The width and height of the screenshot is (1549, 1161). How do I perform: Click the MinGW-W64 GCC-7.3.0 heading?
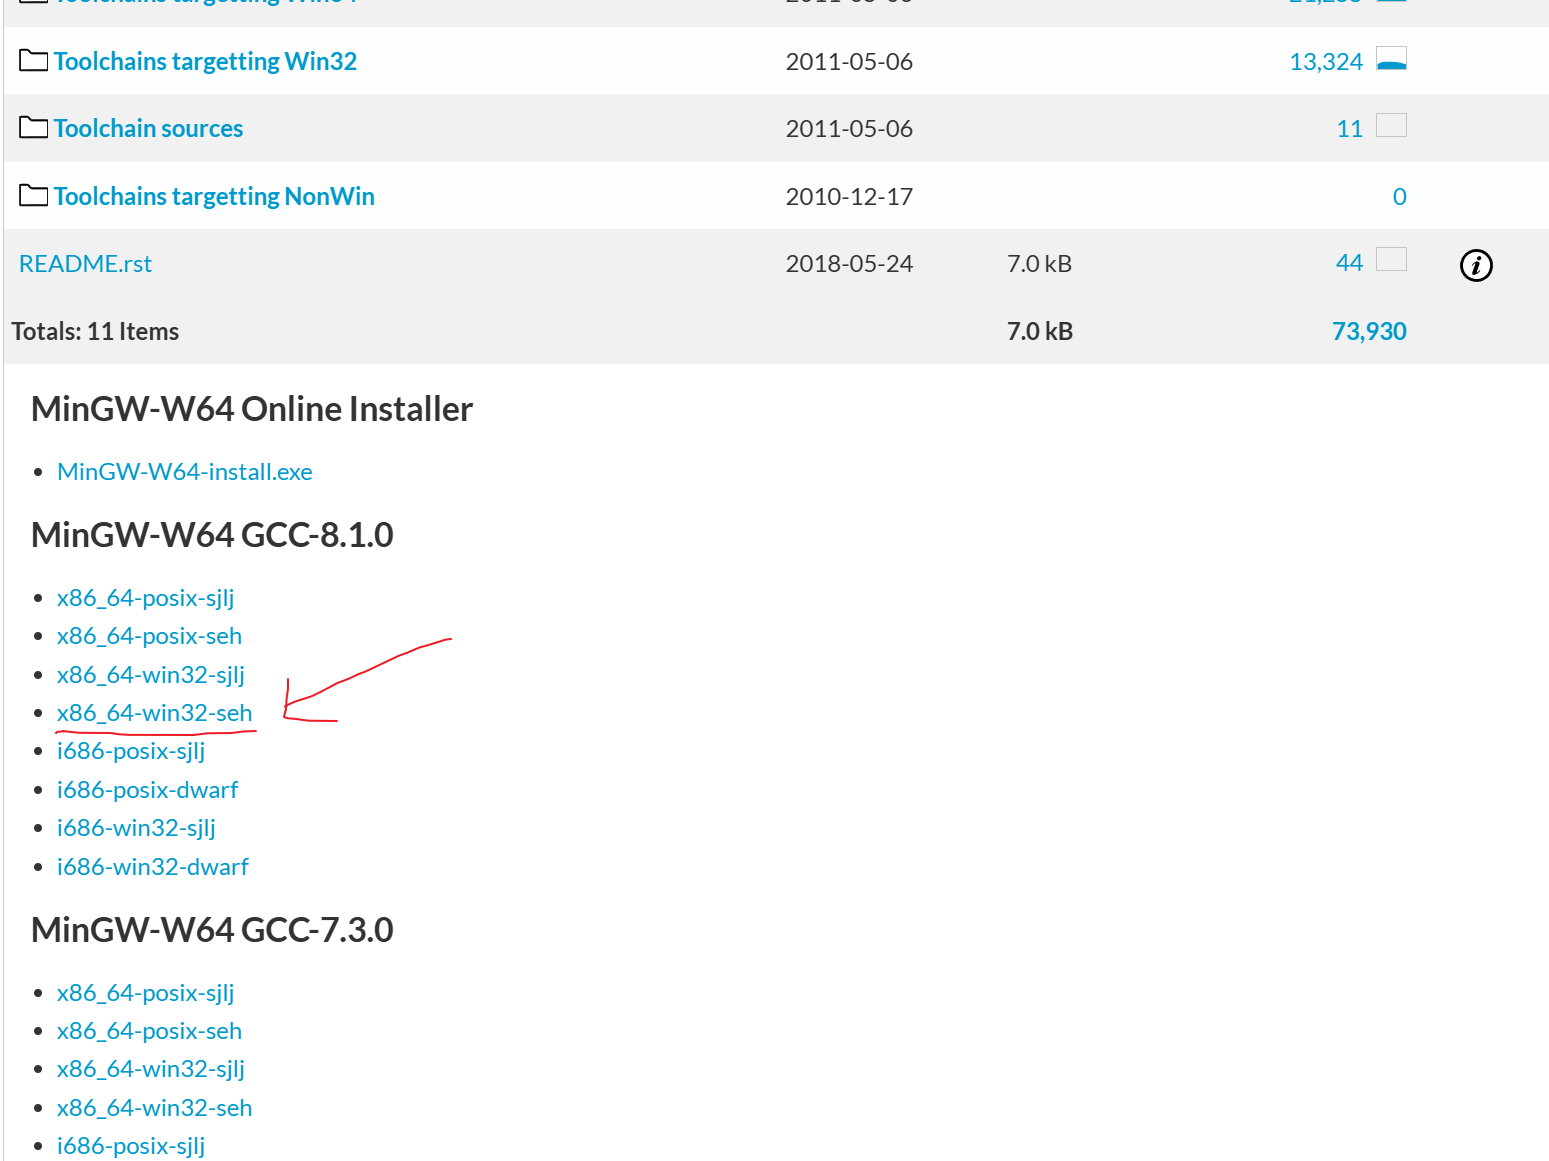[x=212, y=930]
